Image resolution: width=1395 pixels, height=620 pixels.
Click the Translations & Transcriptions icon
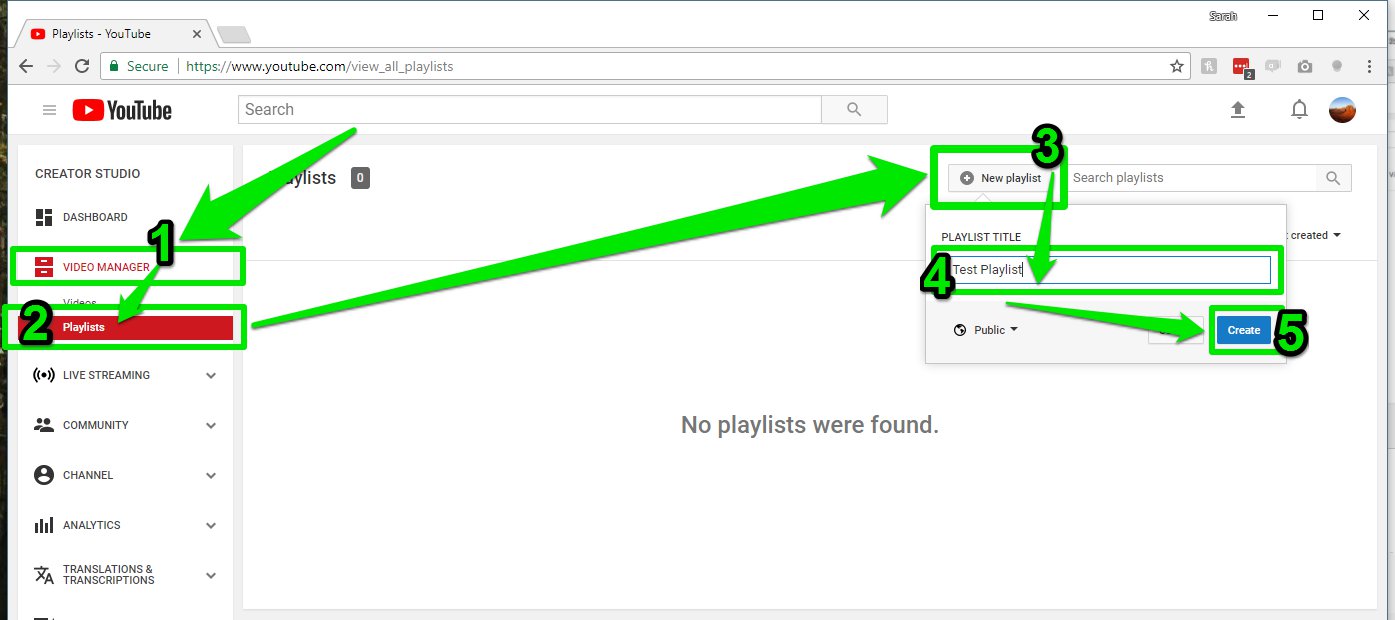[x=44, y=575]
